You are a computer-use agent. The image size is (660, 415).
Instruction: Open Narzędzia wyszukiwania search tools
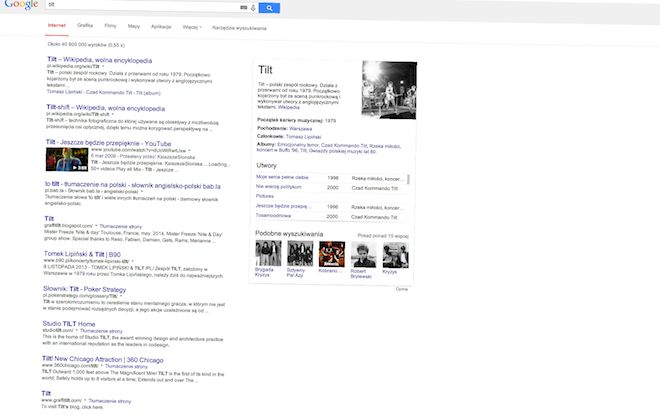pyautogui.click(x=239, y=28)
